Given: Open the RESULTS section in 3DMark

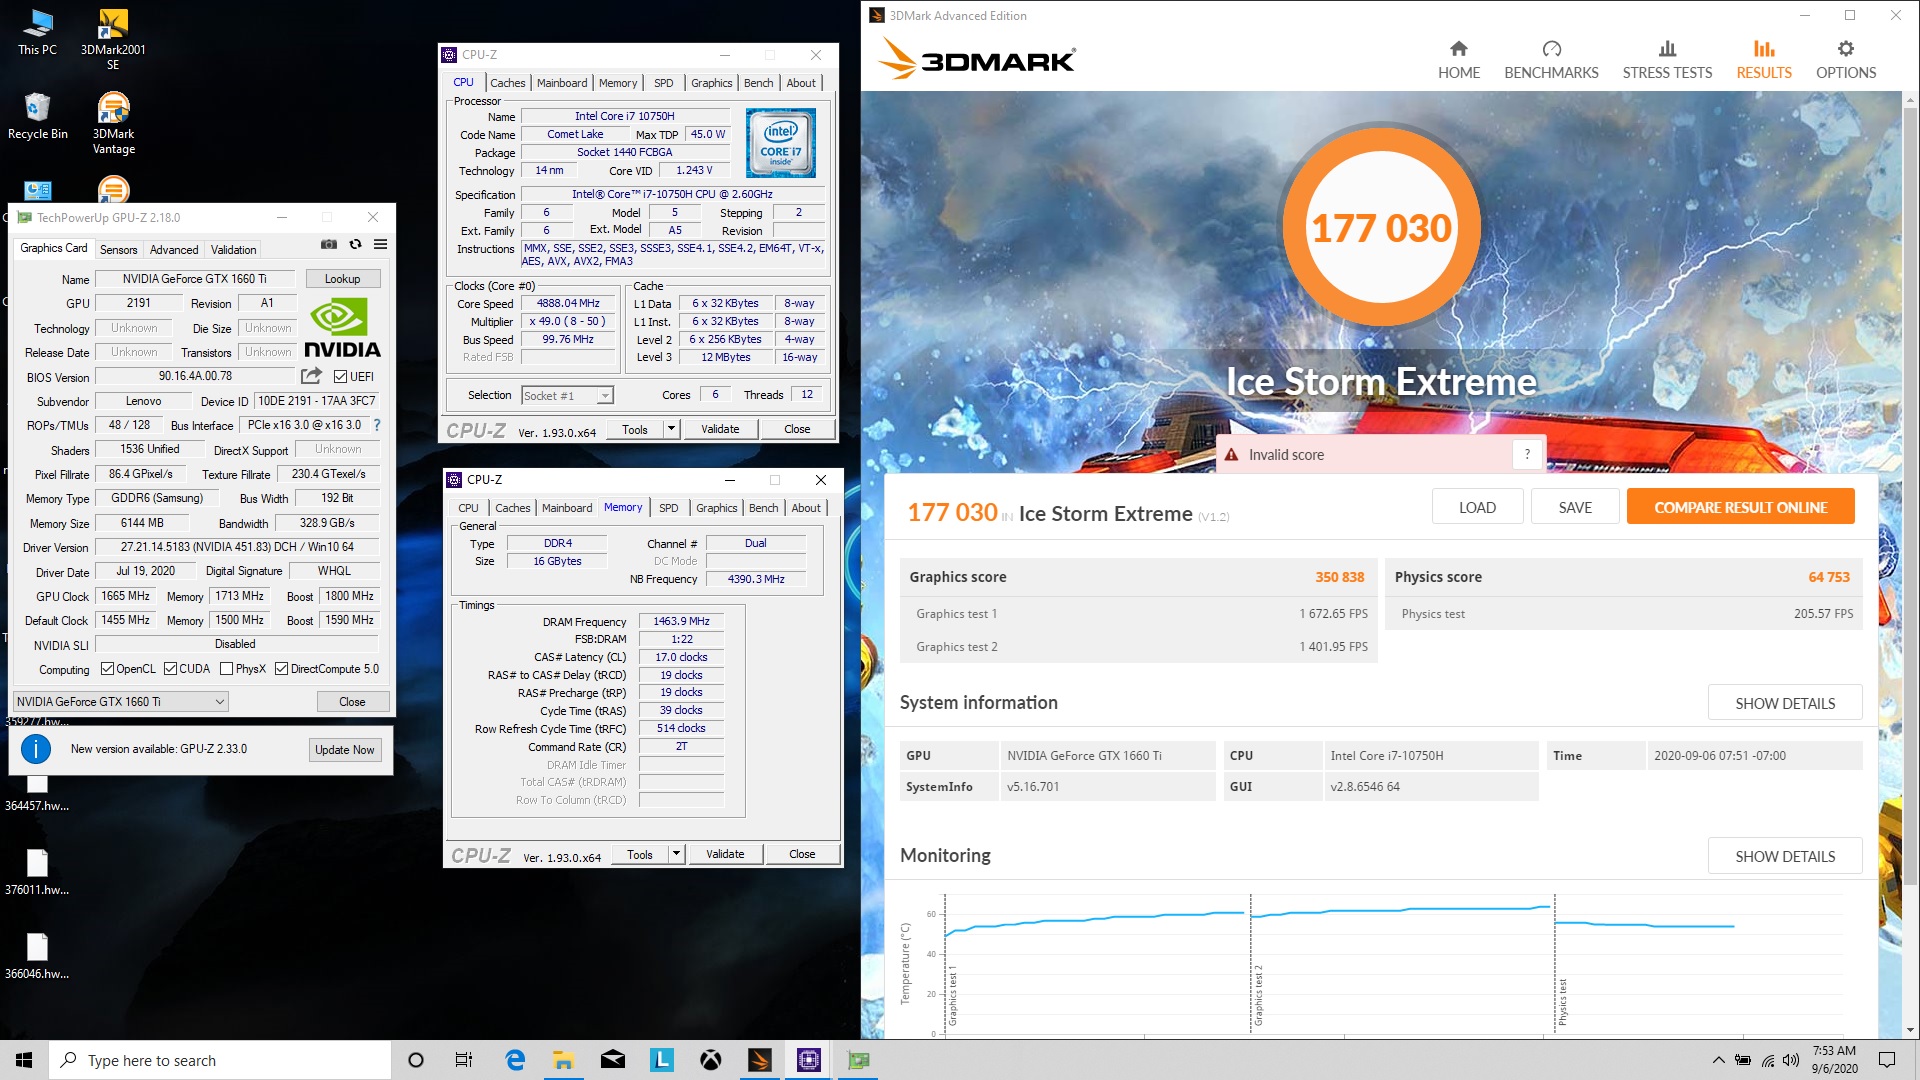Looking at the screenshot, I should tap(1763, 60).
